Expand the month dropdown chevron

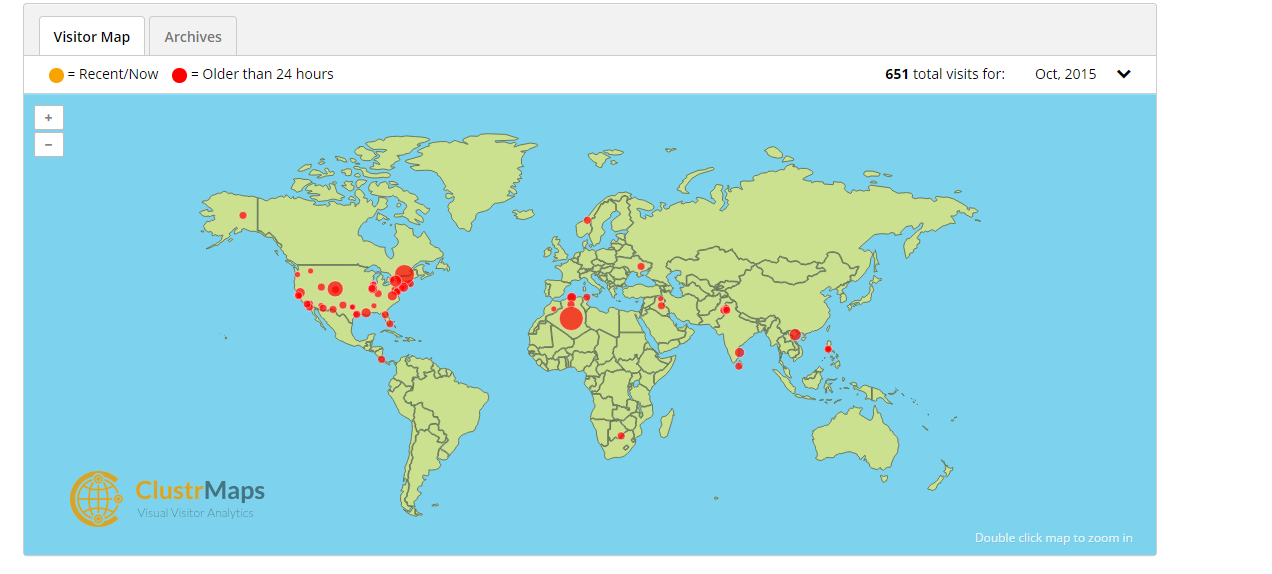(x=1124, y=74)
